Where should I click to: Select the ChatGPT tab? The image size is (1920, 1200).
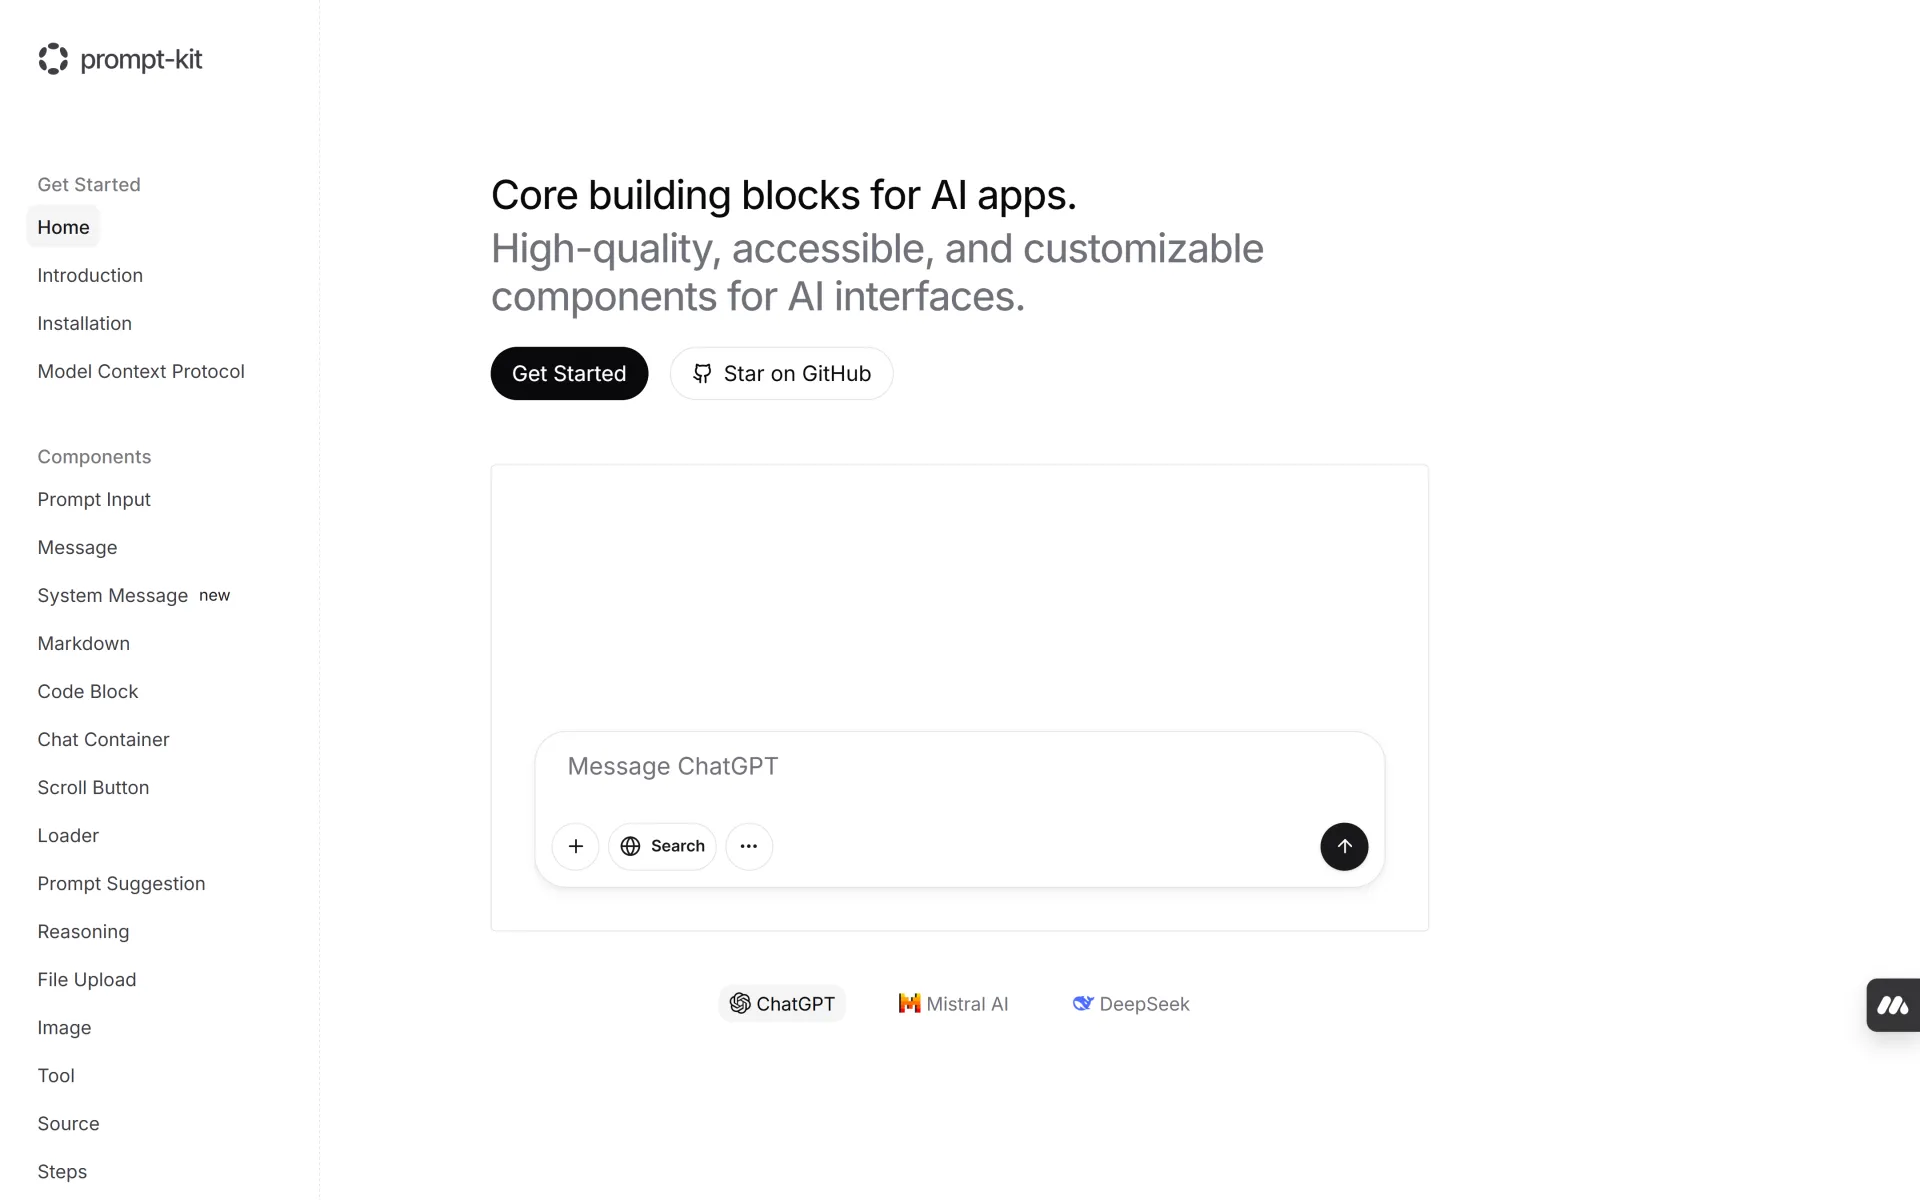tap(782, 1003)
